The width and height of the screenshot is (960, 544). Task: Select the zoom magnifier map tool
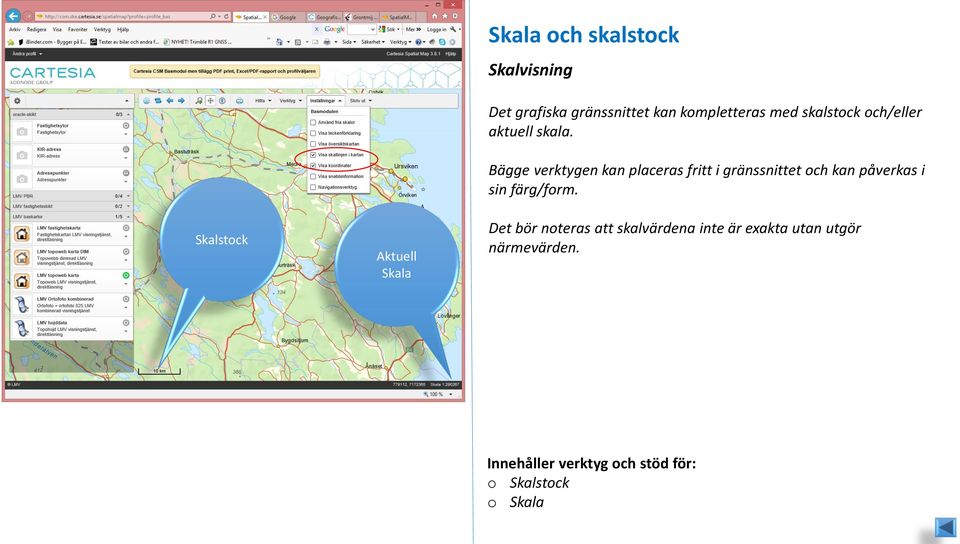pos(199,100)
